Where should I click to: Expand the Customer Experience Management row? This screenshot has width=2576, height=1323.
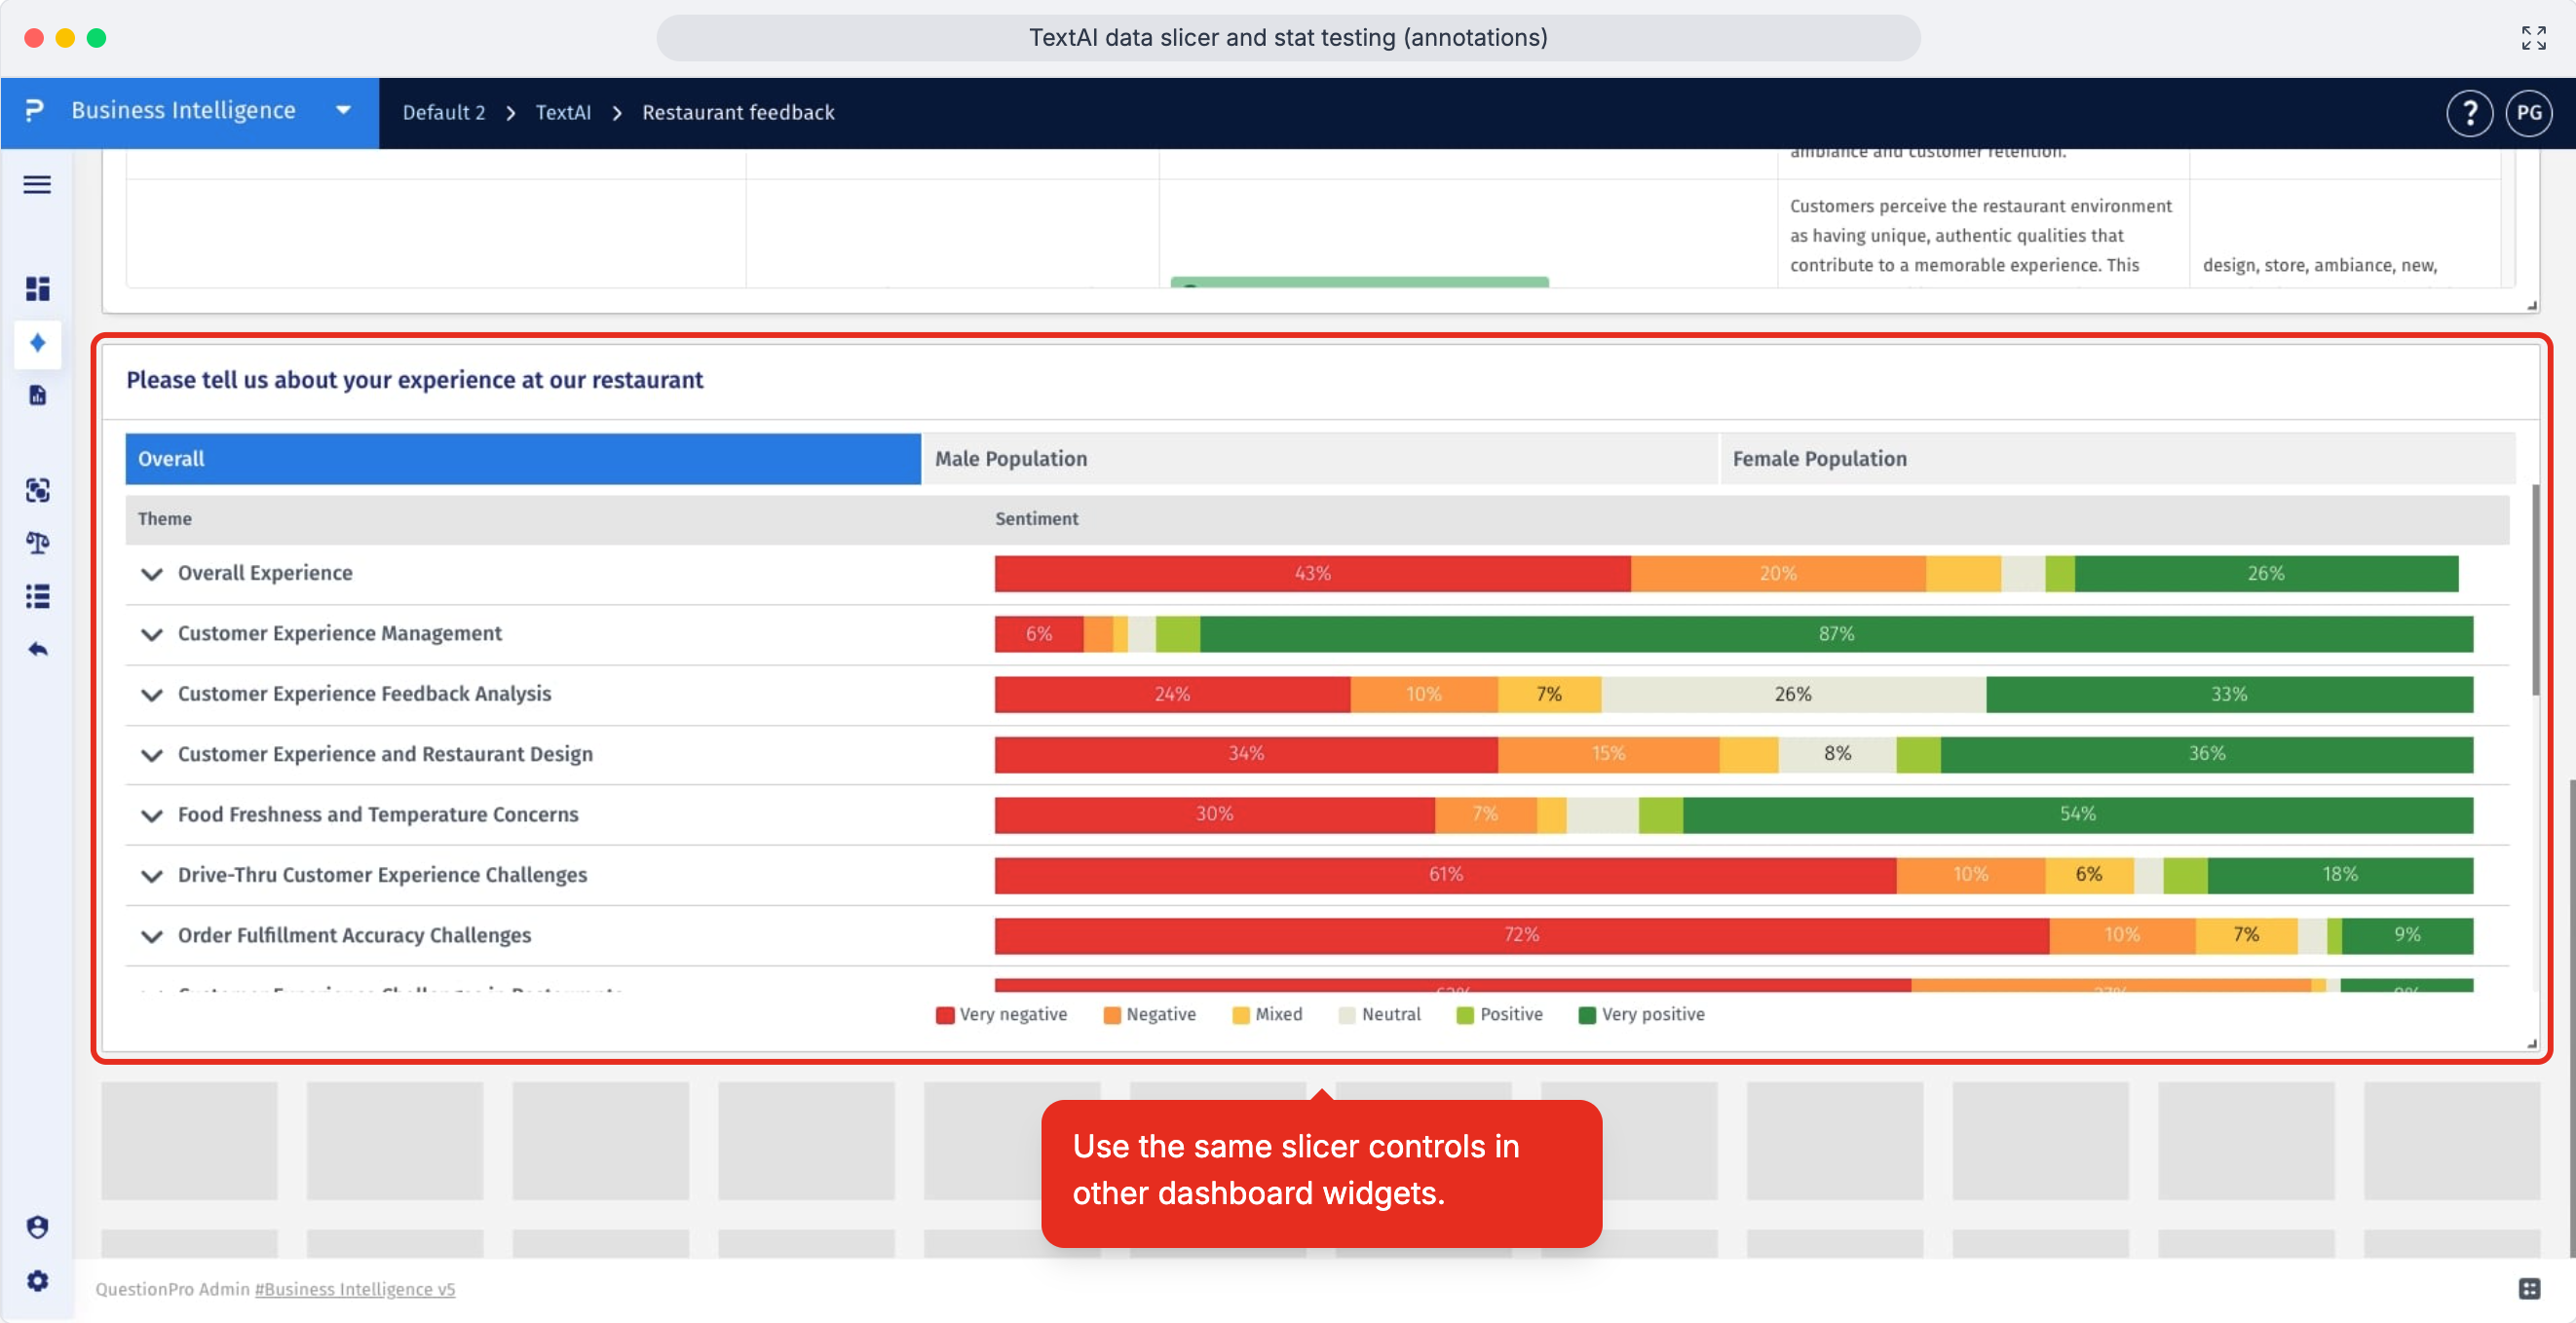pyautogui.click(x=151, y=634)
